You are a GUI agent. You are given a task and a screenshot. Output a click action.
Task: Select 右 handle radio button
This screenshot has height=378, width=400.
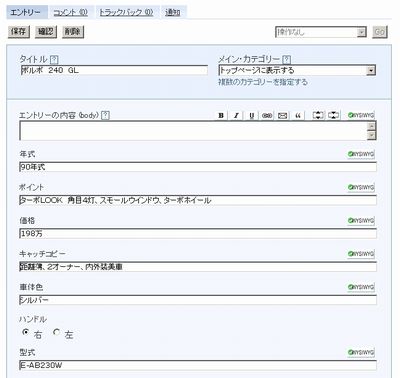25,332
